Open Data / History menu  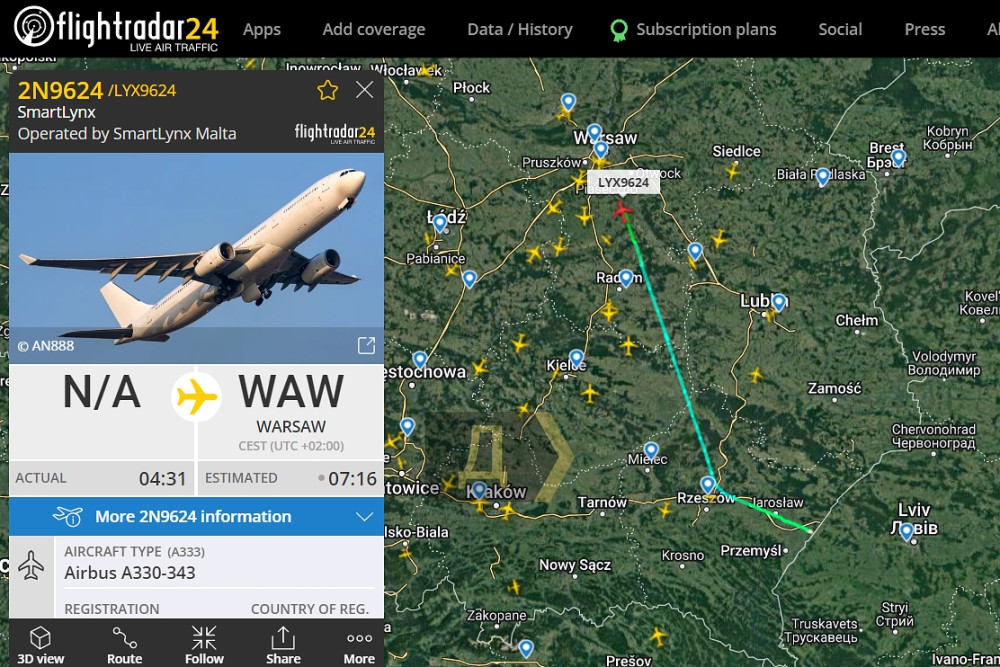[520, 29]
